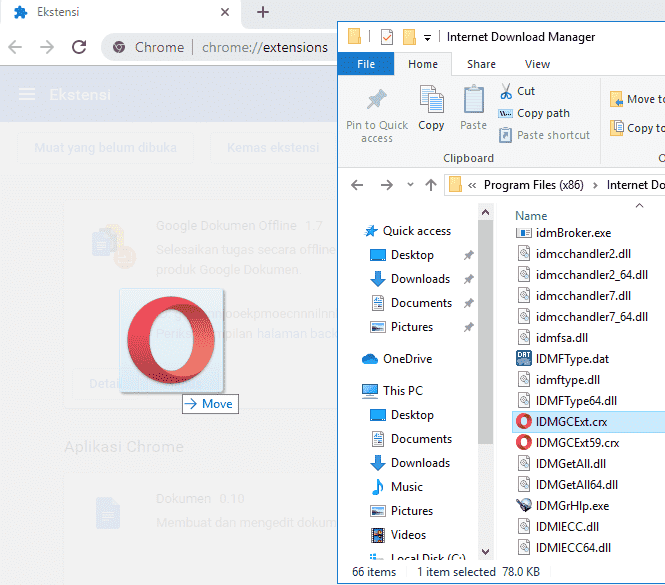Viewport: 665px width, 585px height.
Task: Open a new Chrome tab with plus button
Action: (263, 12)
